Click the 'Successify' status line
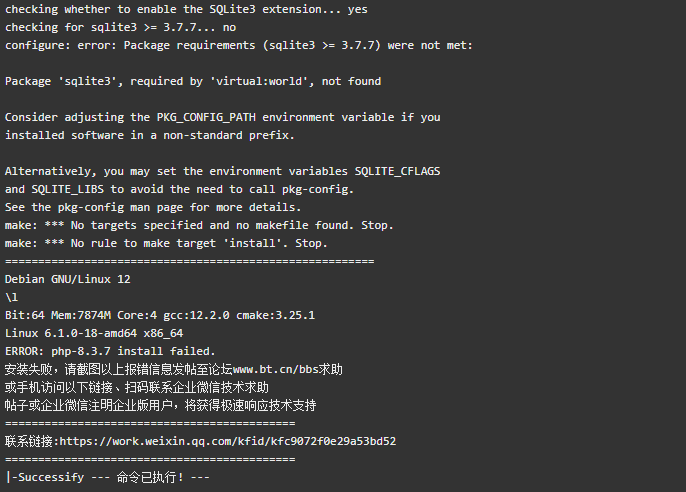 pos(108,477)
